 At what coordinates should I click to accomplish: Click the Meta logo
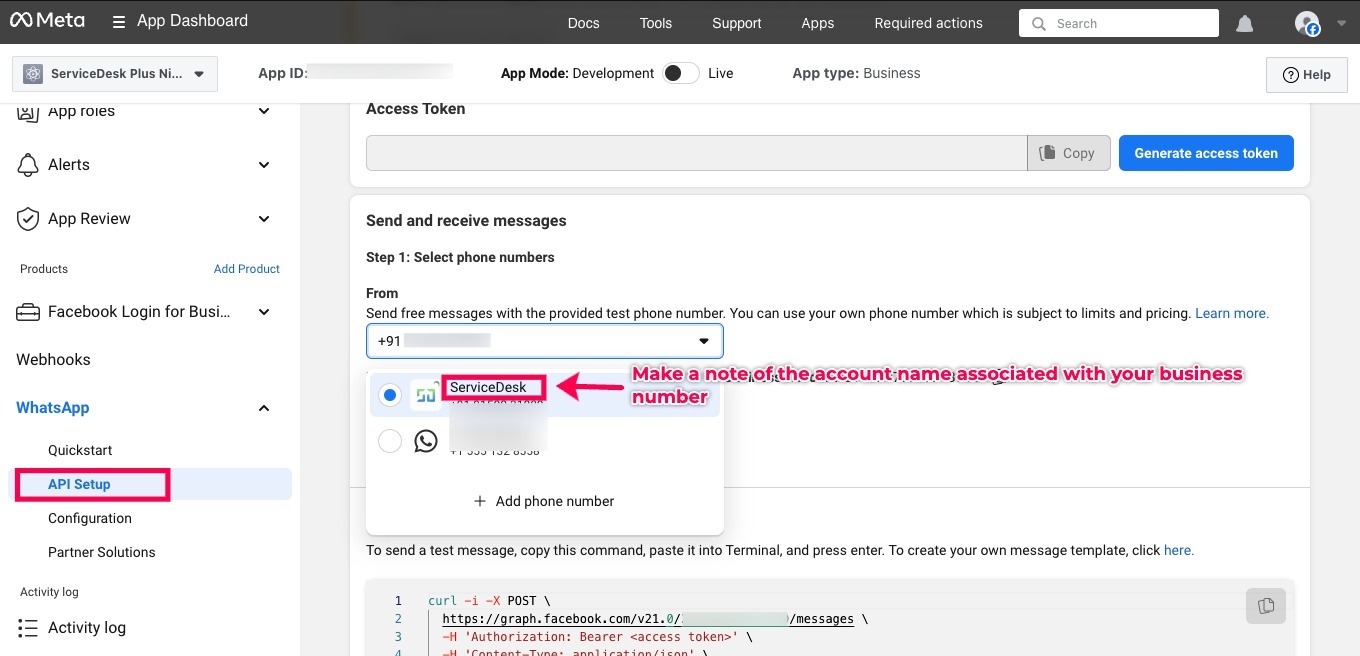[x=47, y=21]
